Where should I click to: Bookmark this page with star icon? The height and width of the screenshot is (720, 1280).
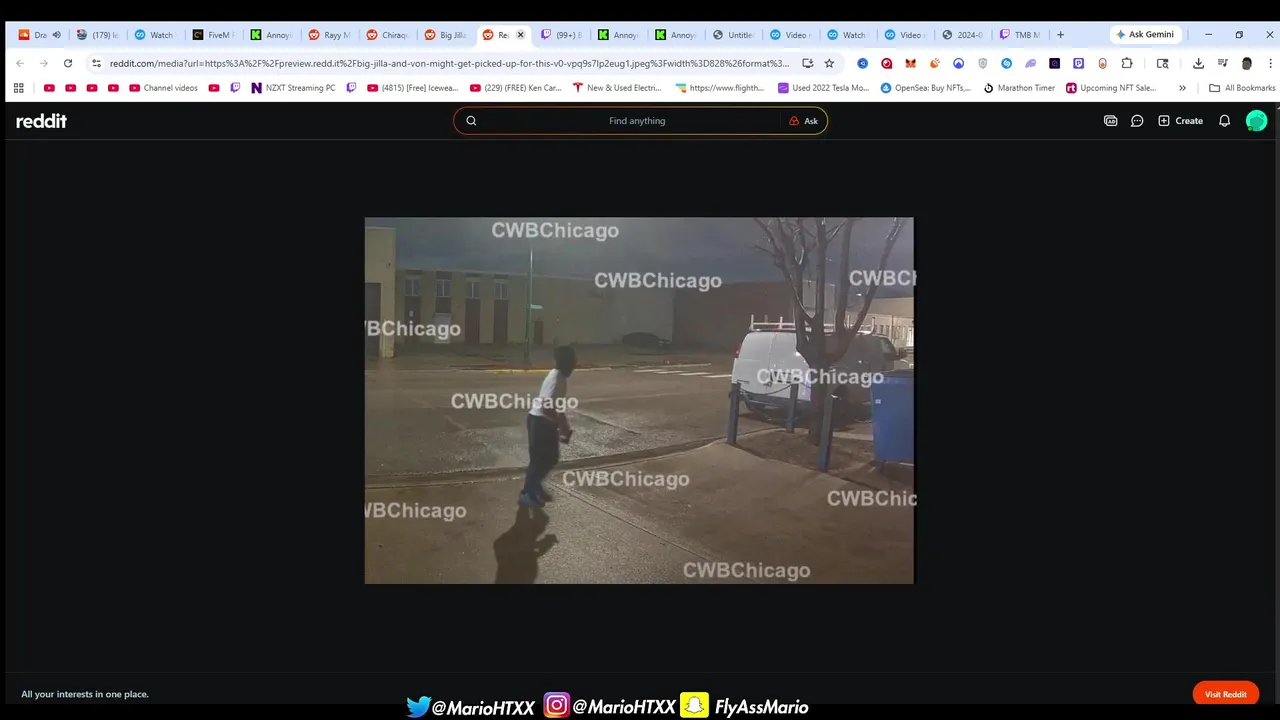(x=829, y=63)
